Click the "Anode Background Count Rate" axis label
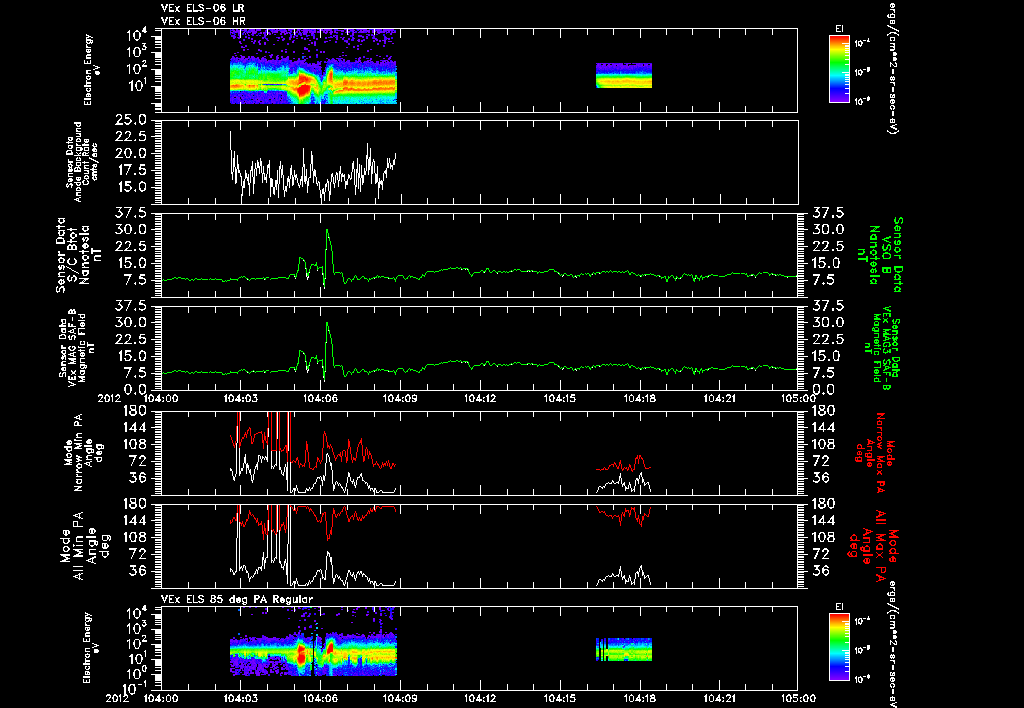Image resolution: width=1024 pixels, height=708 pixels. pyautogui.click(x=82, y=162)
